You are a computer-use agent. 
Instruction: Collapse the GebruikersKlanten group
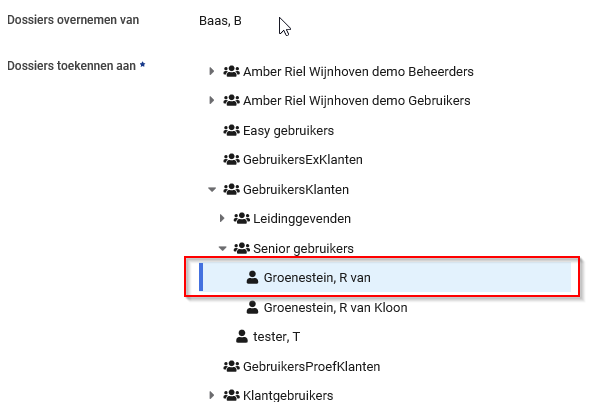[x=211, y=188]
